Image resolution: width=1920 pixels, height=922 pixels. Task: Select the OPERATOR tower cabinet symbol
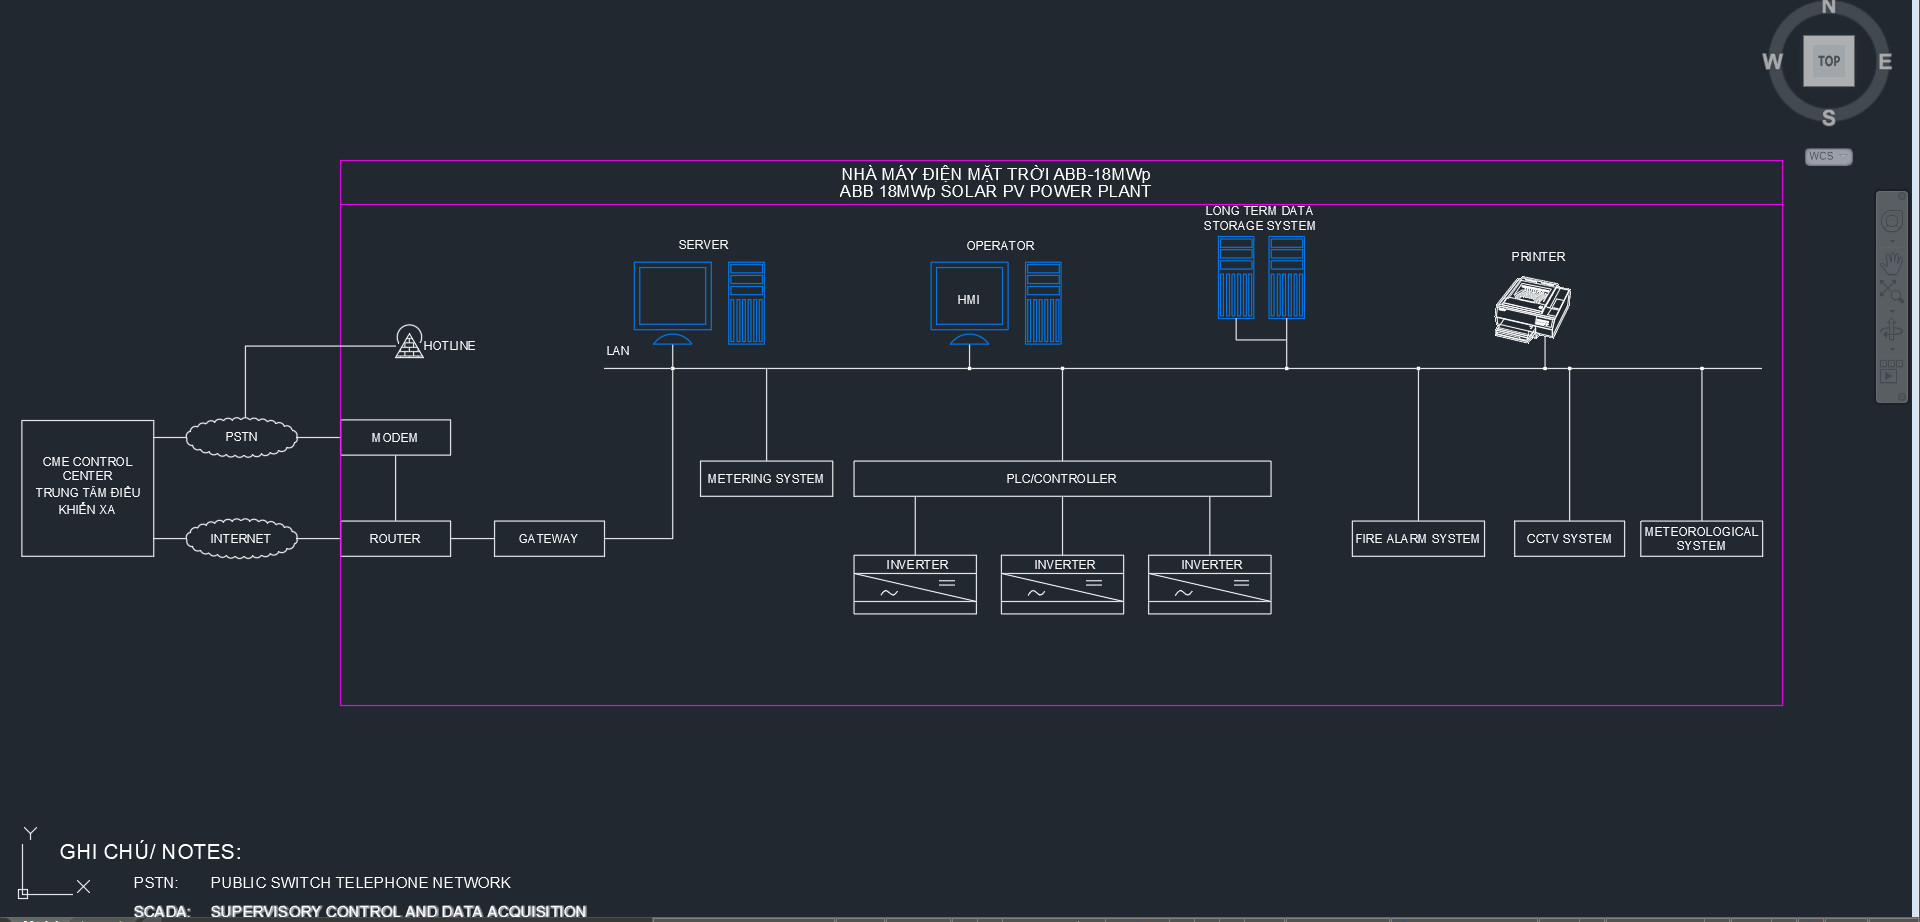point(1043,303)
